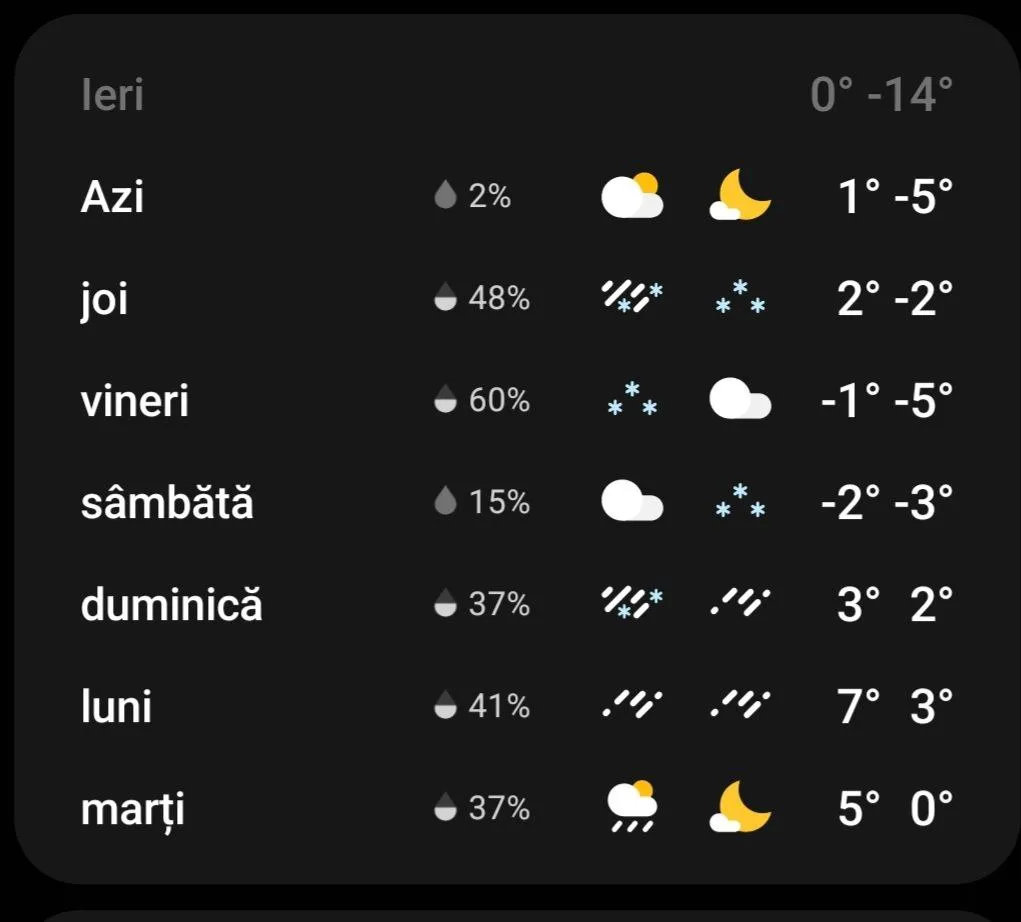Viewport: 1021px width, 922px height.
Task: Tap the night snow icon for joi
Action: point(740,298)
